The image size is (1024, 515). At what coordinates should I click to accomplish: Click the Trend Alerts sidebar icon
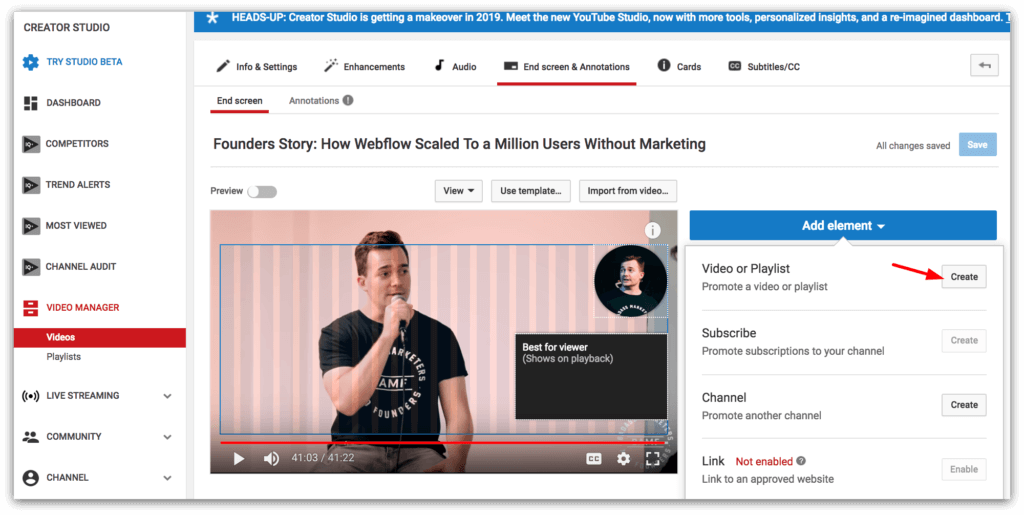coord(31,185)
